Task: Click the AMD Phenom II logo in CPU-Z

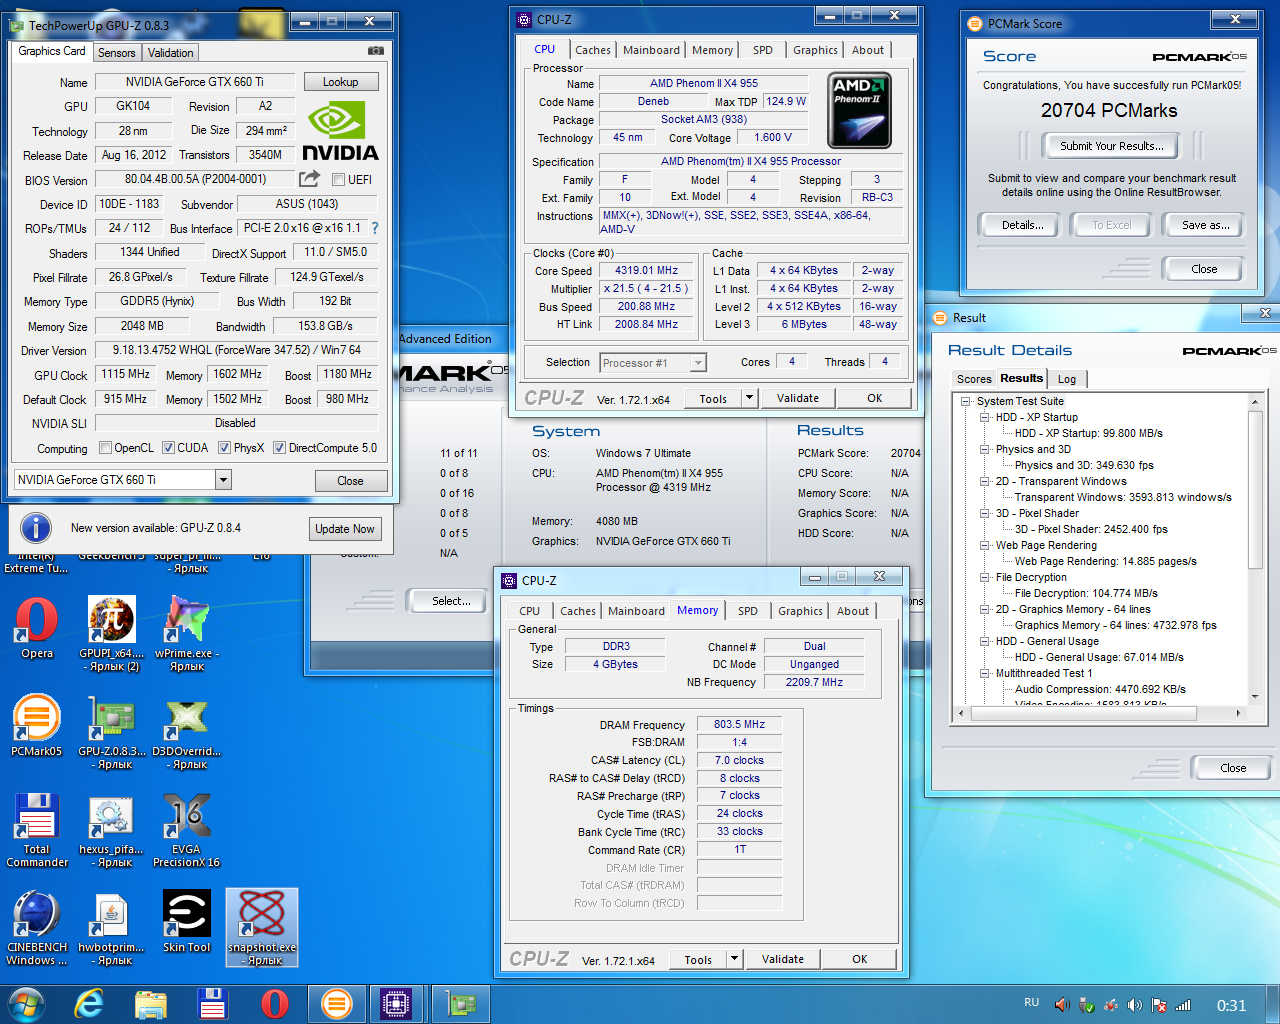Action: [x=860, y=110]
